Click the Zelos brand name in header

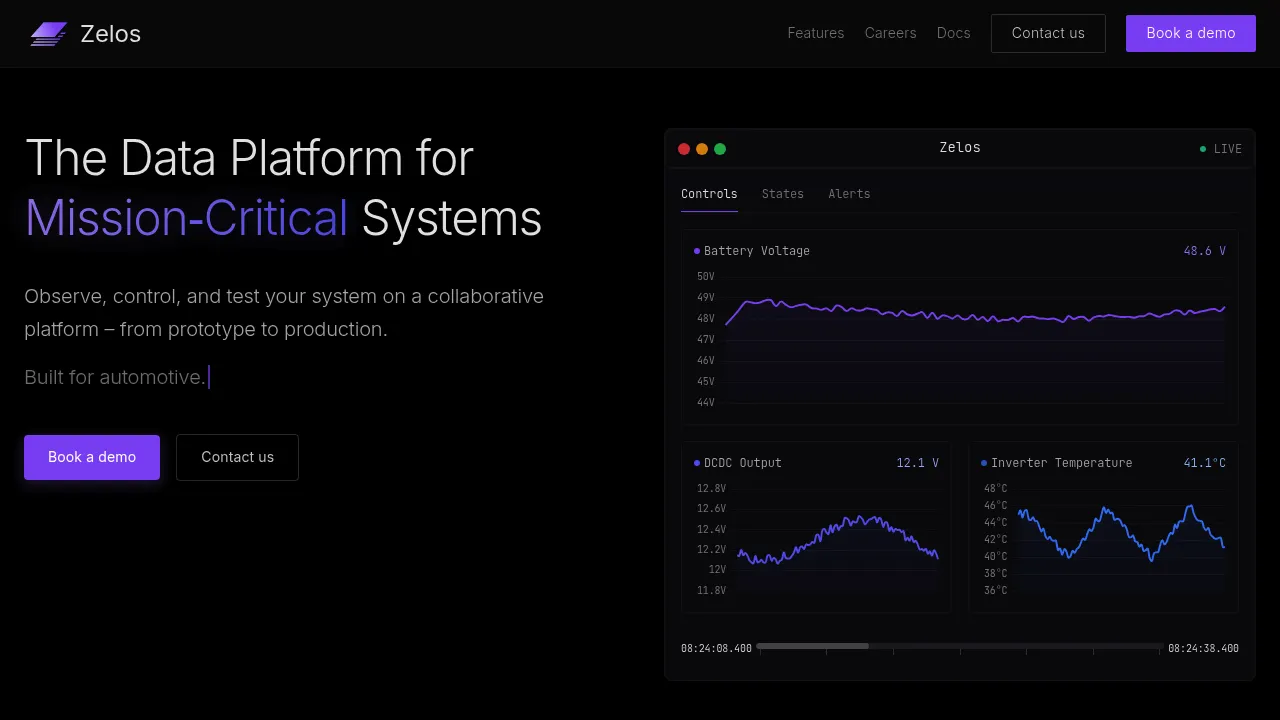(111, 34)
